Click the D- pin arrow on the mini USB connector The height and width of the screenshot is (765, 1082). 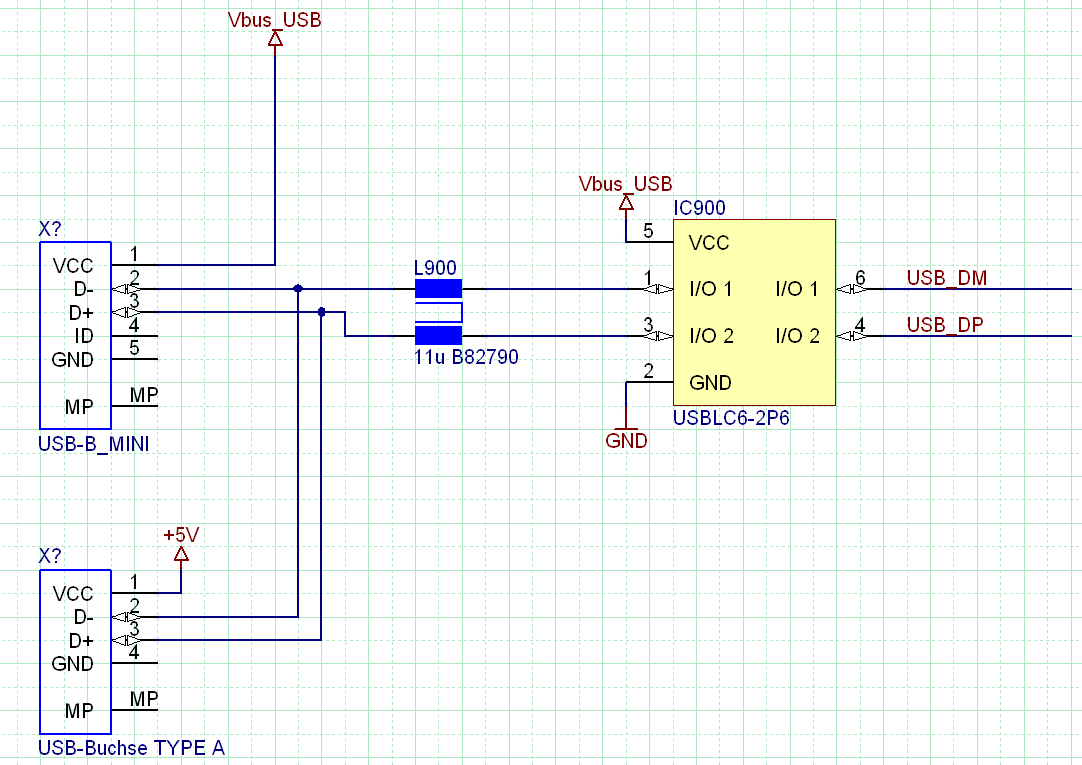pyautogui.click(x=124, y=288)
